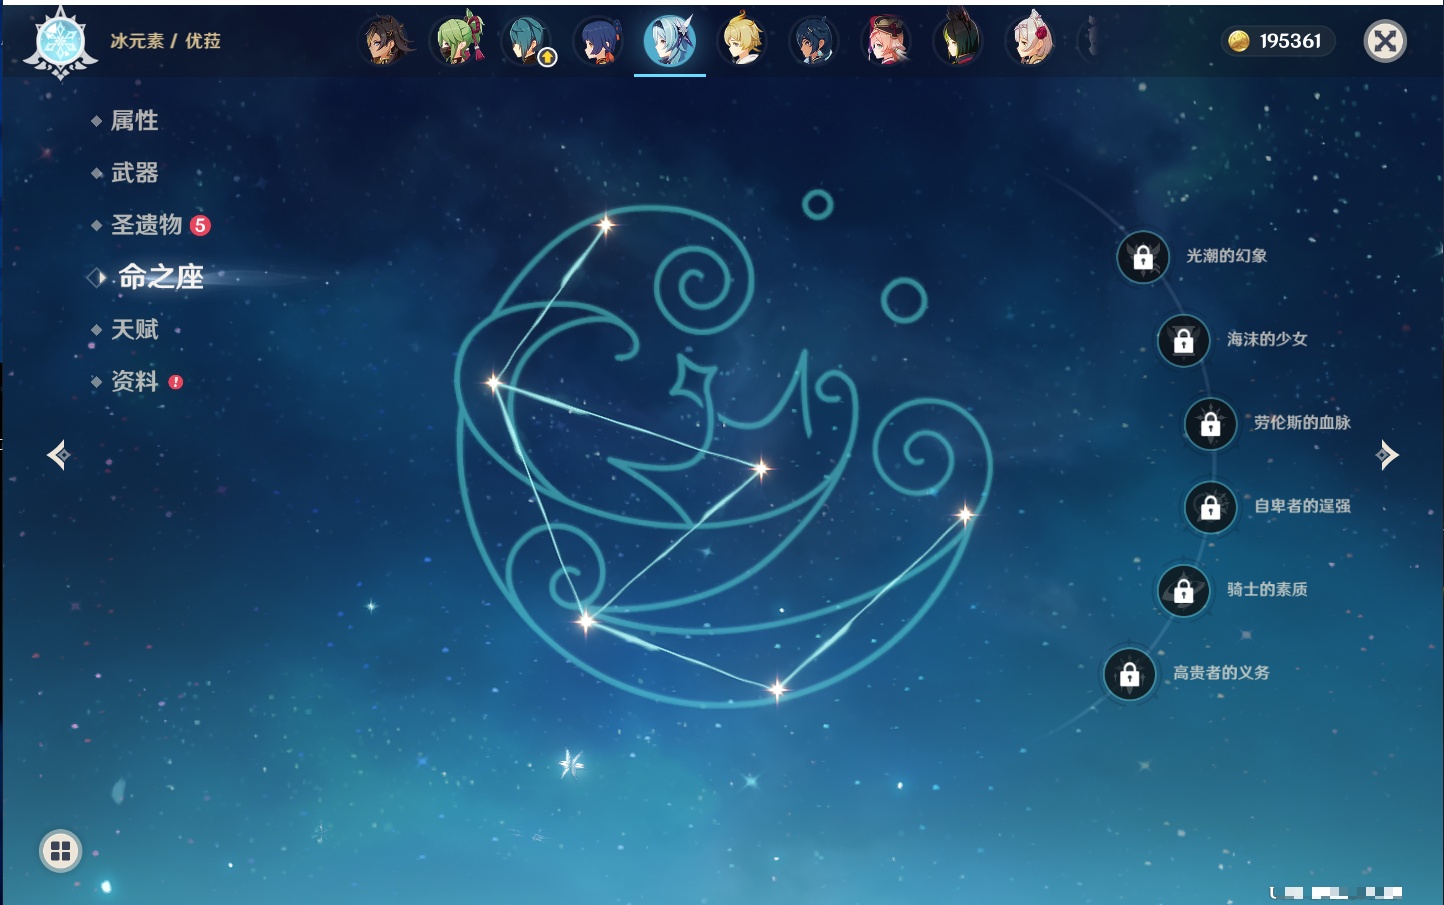Choose Xiao's teal-haired portrait
1444x905 pixels.
pos(528,41)
